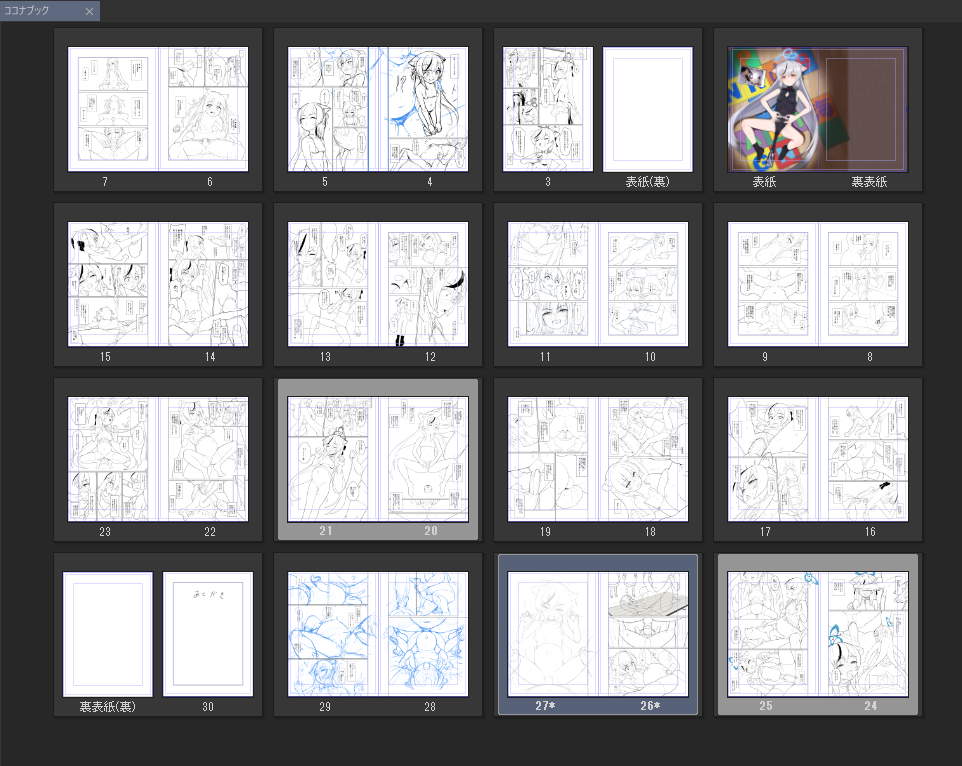The image size is (962, 766).
Task: Select the 表紙(裏) blank page
Action: pyautogui.click(x=647, y=109)
